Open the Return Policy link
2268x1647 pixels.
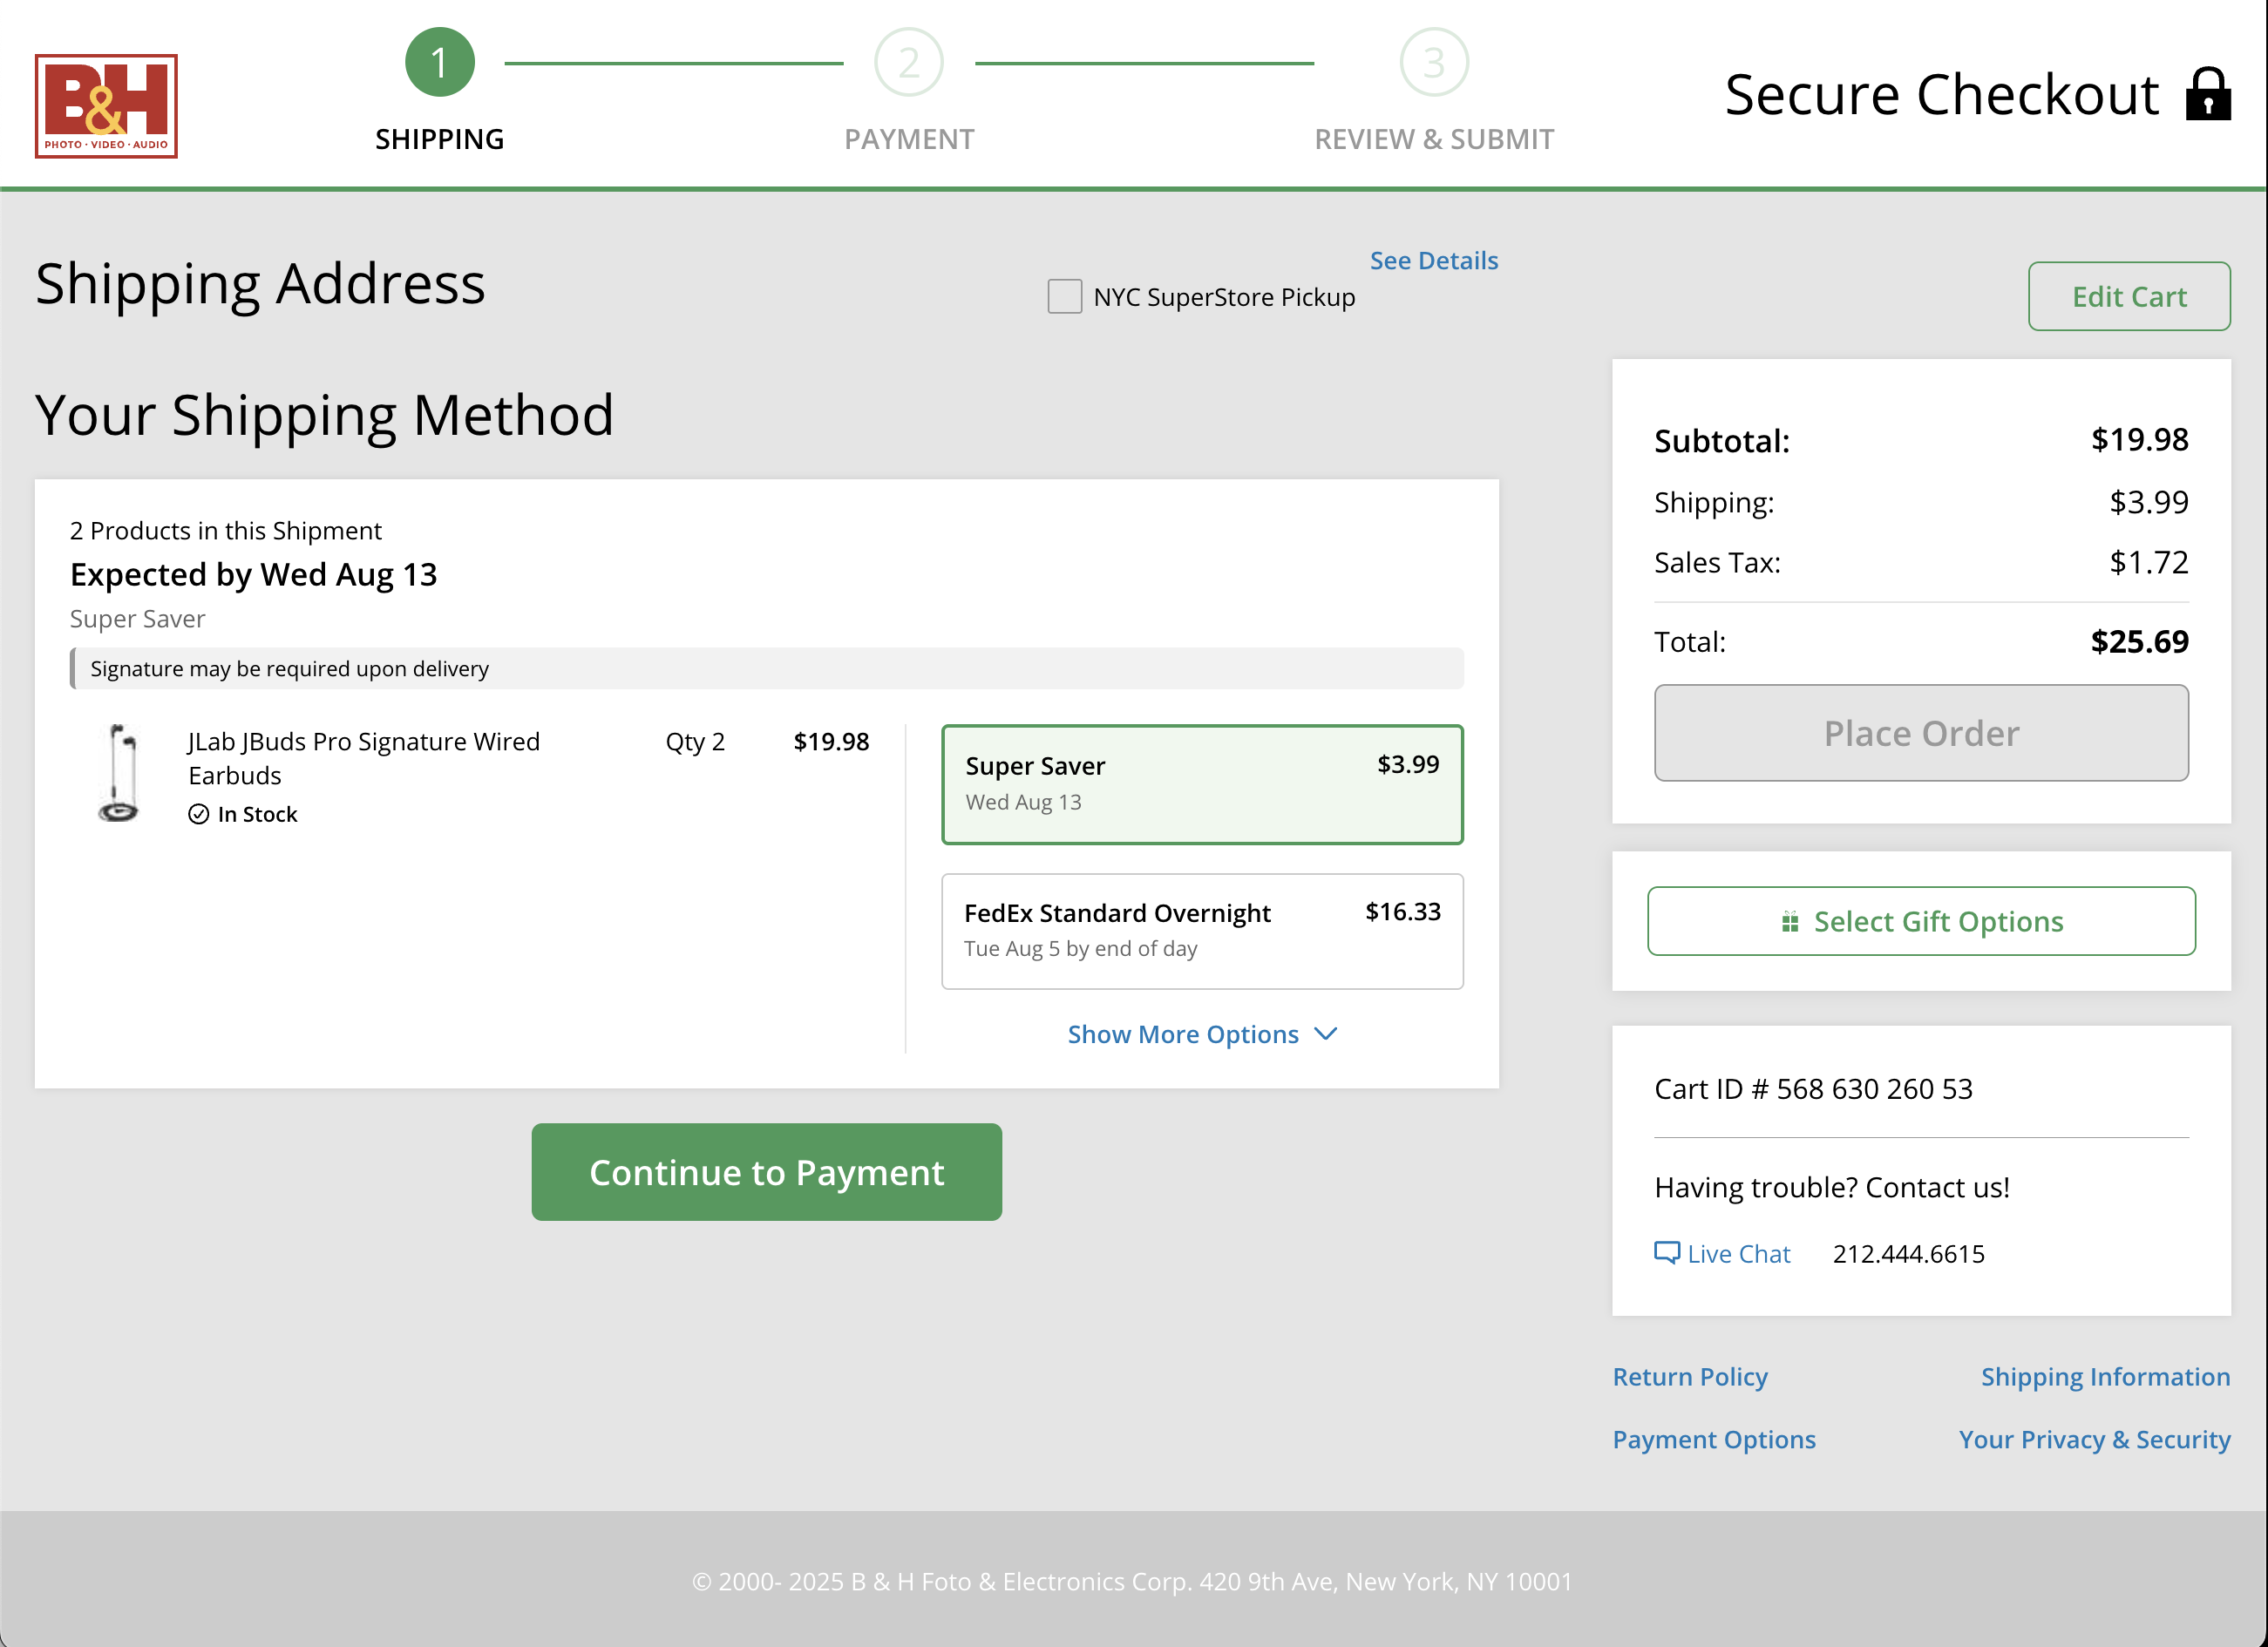point(1689,1376)
